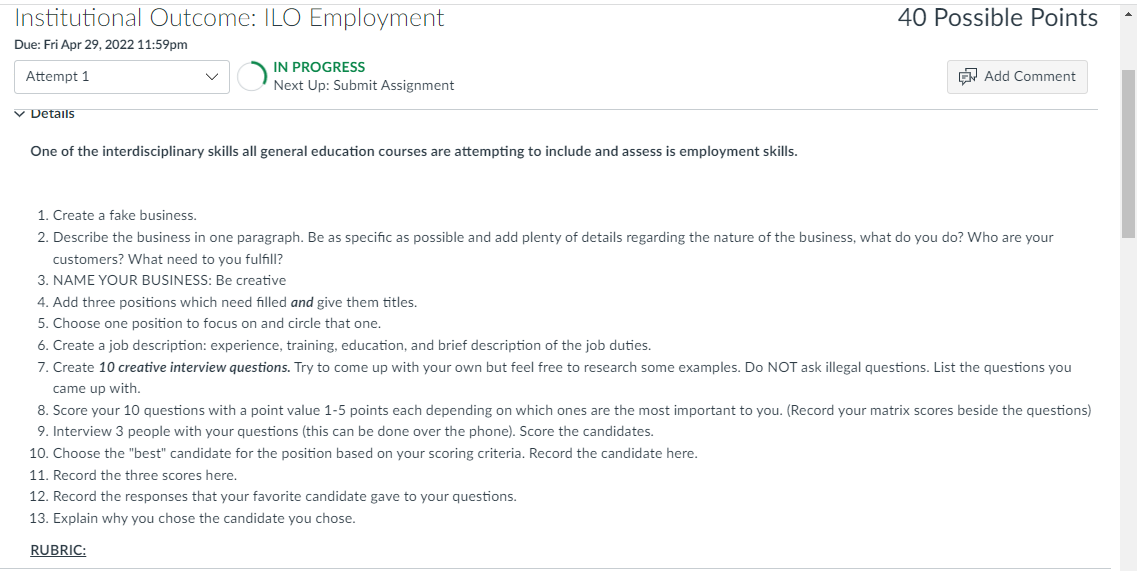This screenshot has height=571, width=1137.
Task: Click the Next Up: Submit Assignment text
Action: pyautogui.click(x=364, y=86)
